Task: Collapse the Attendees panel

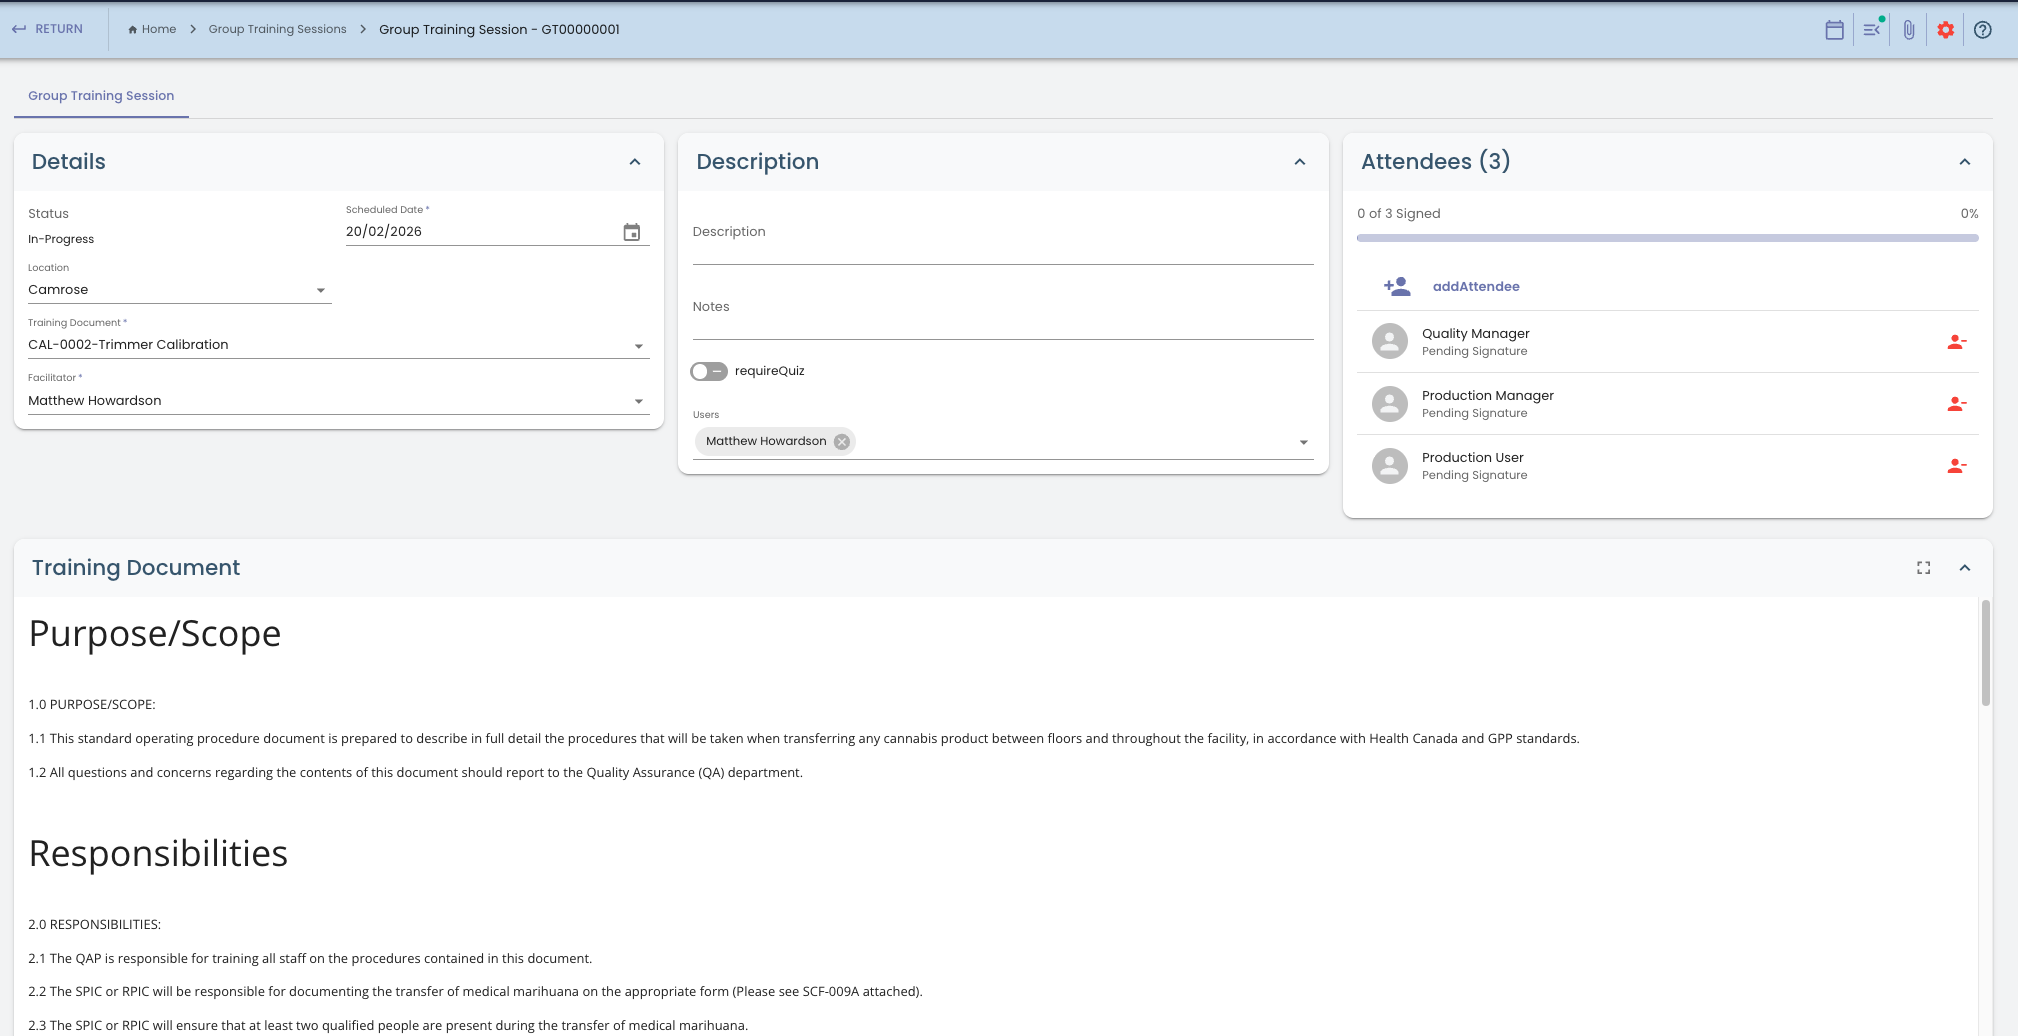Action: tap(1965, 162)
